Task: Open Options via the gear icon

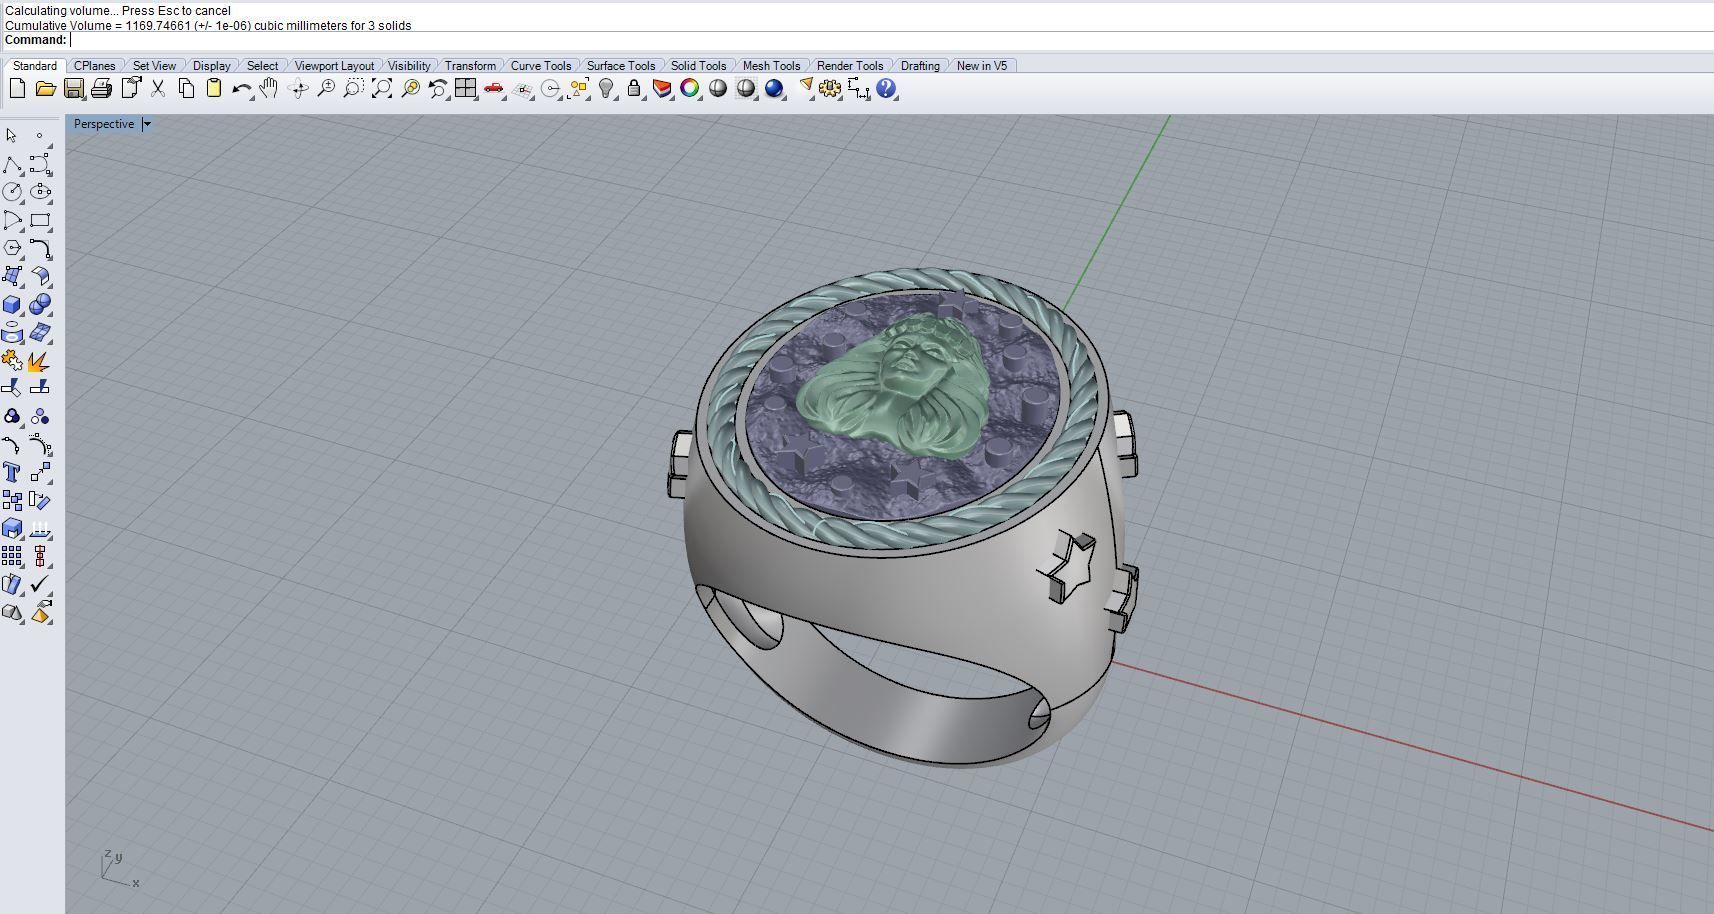Action: pos(830,89)
